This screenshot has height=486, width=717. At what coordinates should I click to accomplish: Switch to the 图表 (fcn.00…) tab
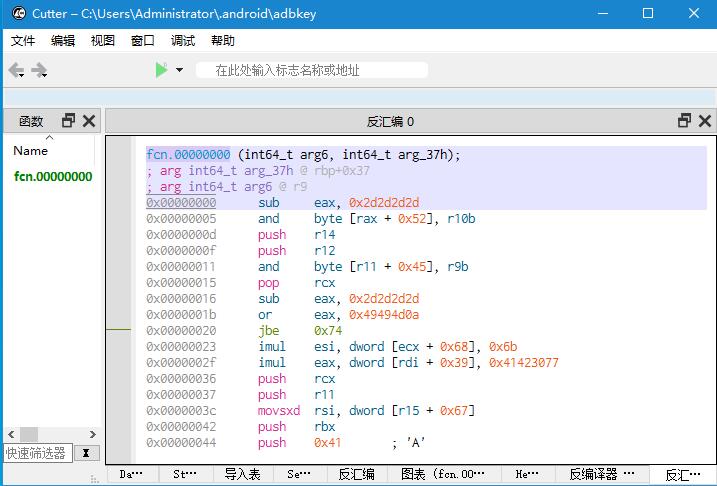pos(443,475)
